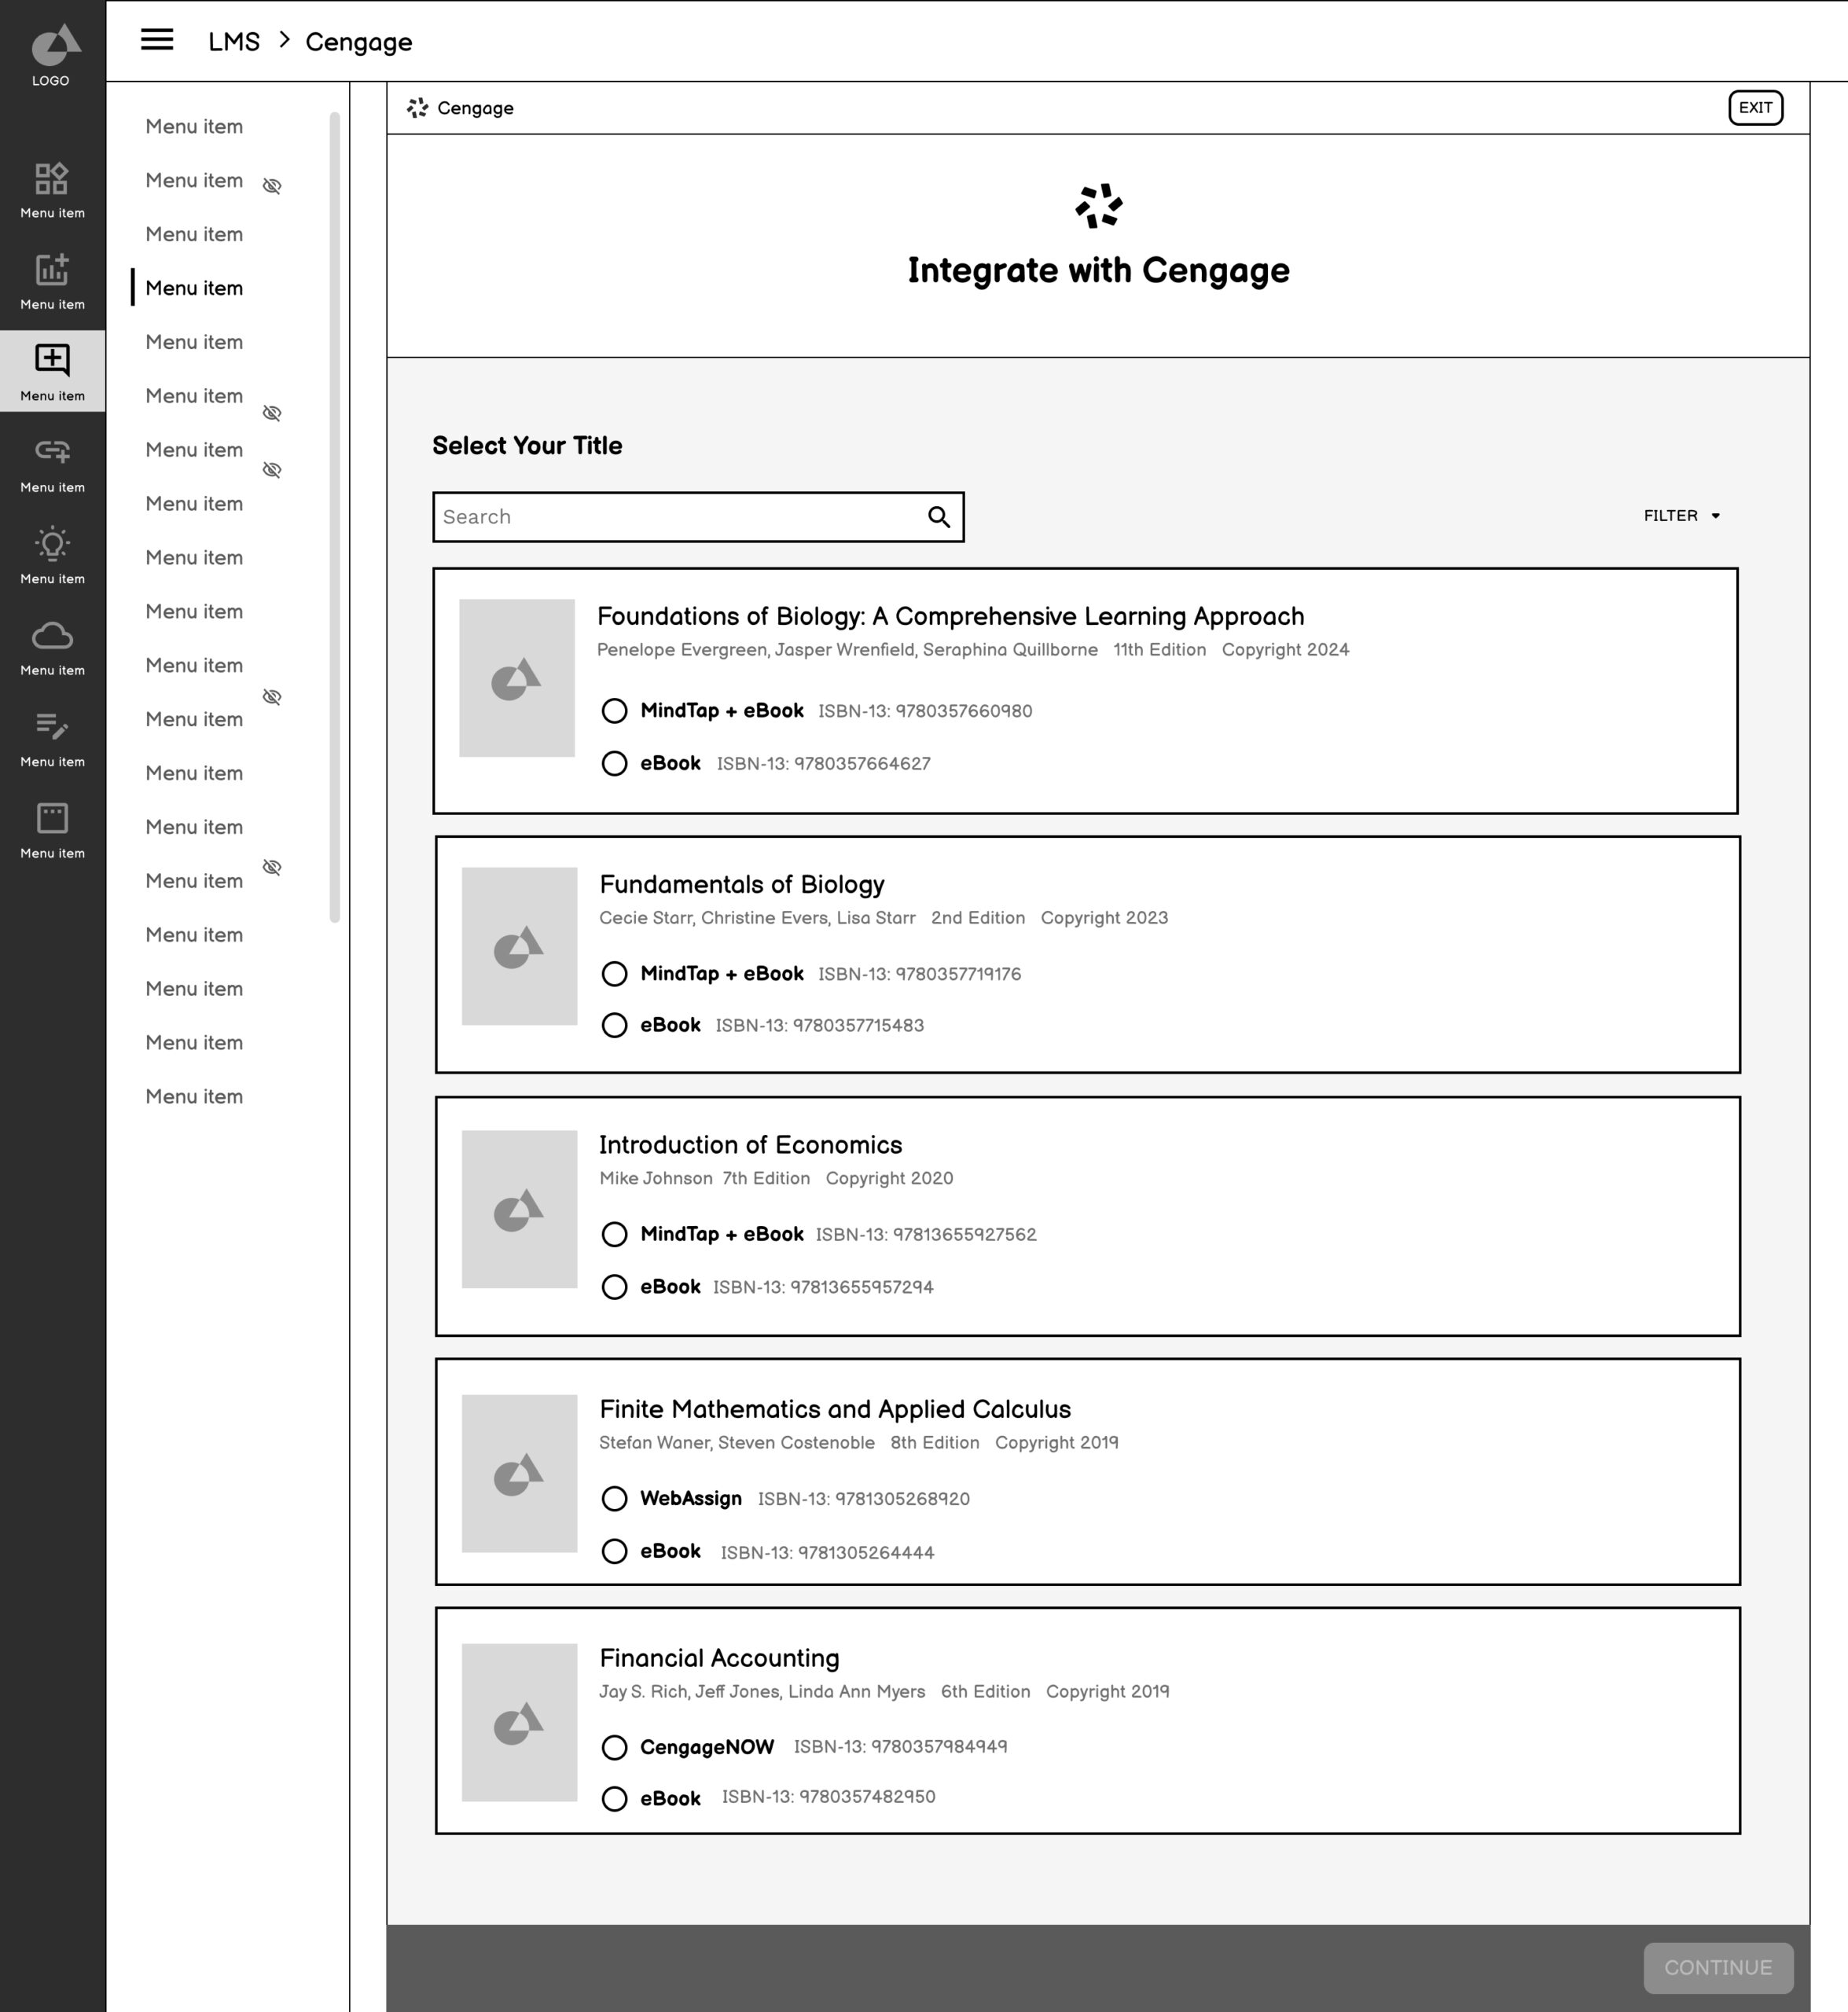Click title 'Foundations of Biology: A Comprehensive Learning Approach'
The width and height of the screenshot is (1848, 2012).
point(950,616)
